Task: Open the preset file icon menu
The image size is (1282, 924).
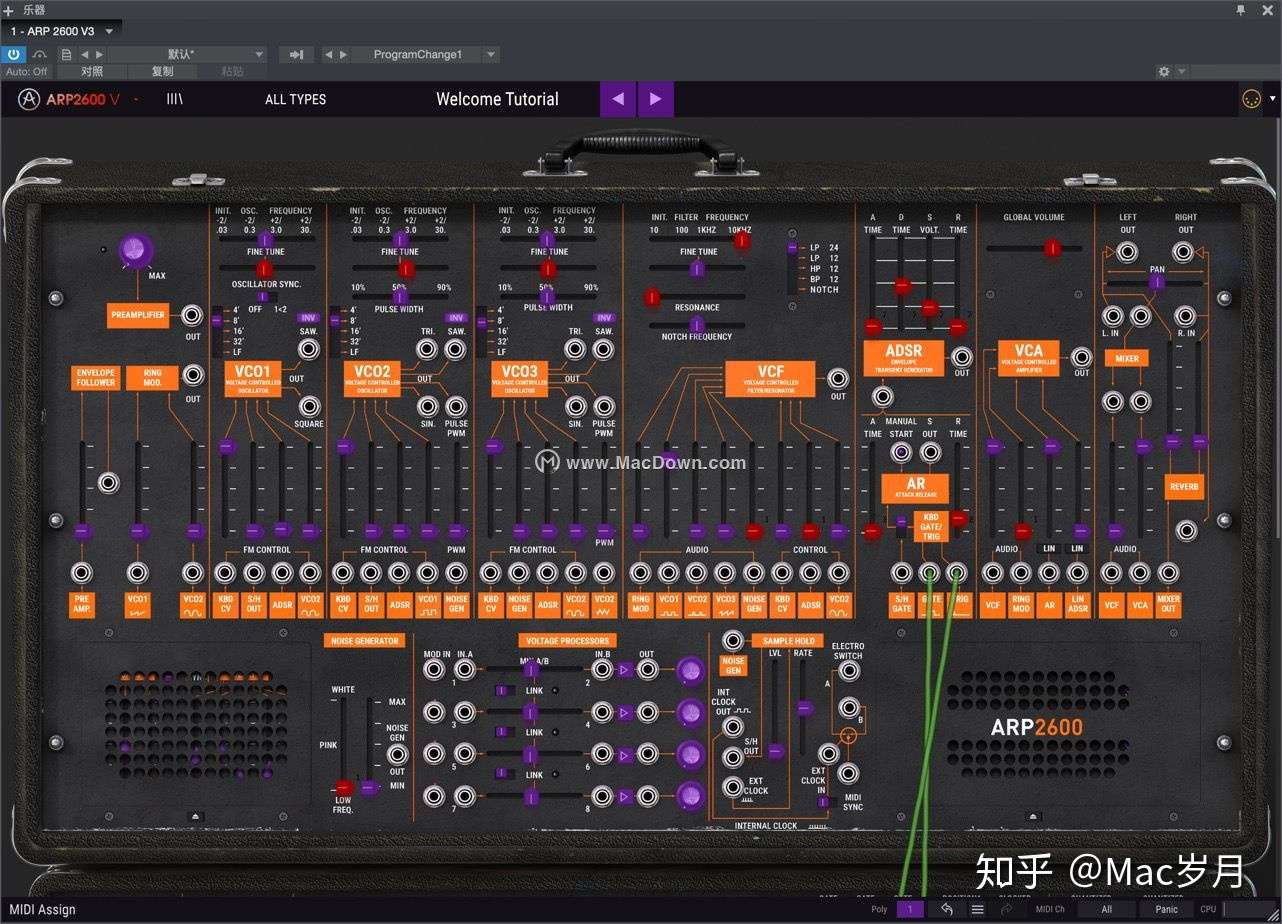Action: click(67, 54)
